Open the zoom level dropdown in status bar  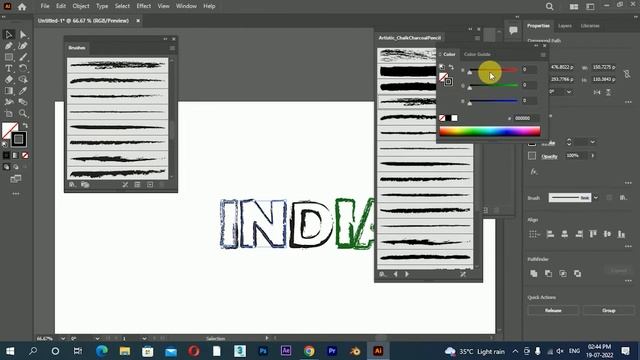pyautogui.click(x=62, y=339)
